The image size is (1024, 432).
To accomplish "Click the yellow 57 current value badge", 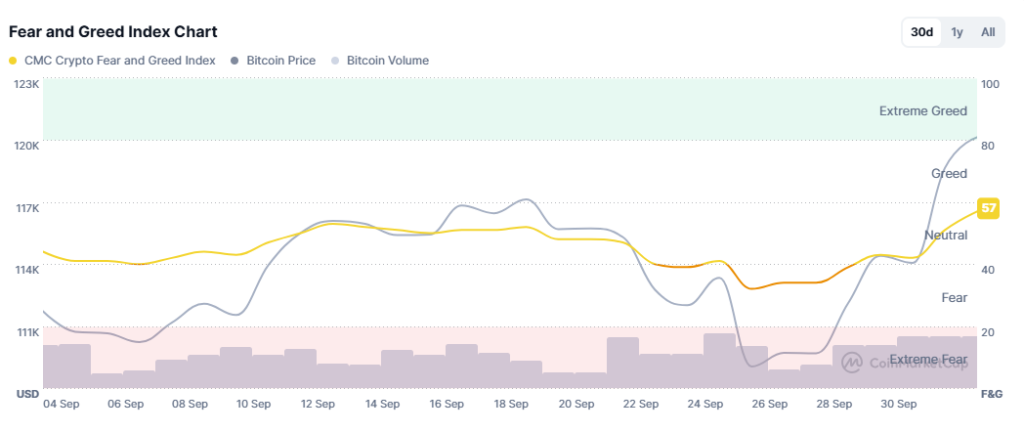I will coord(989,208).
